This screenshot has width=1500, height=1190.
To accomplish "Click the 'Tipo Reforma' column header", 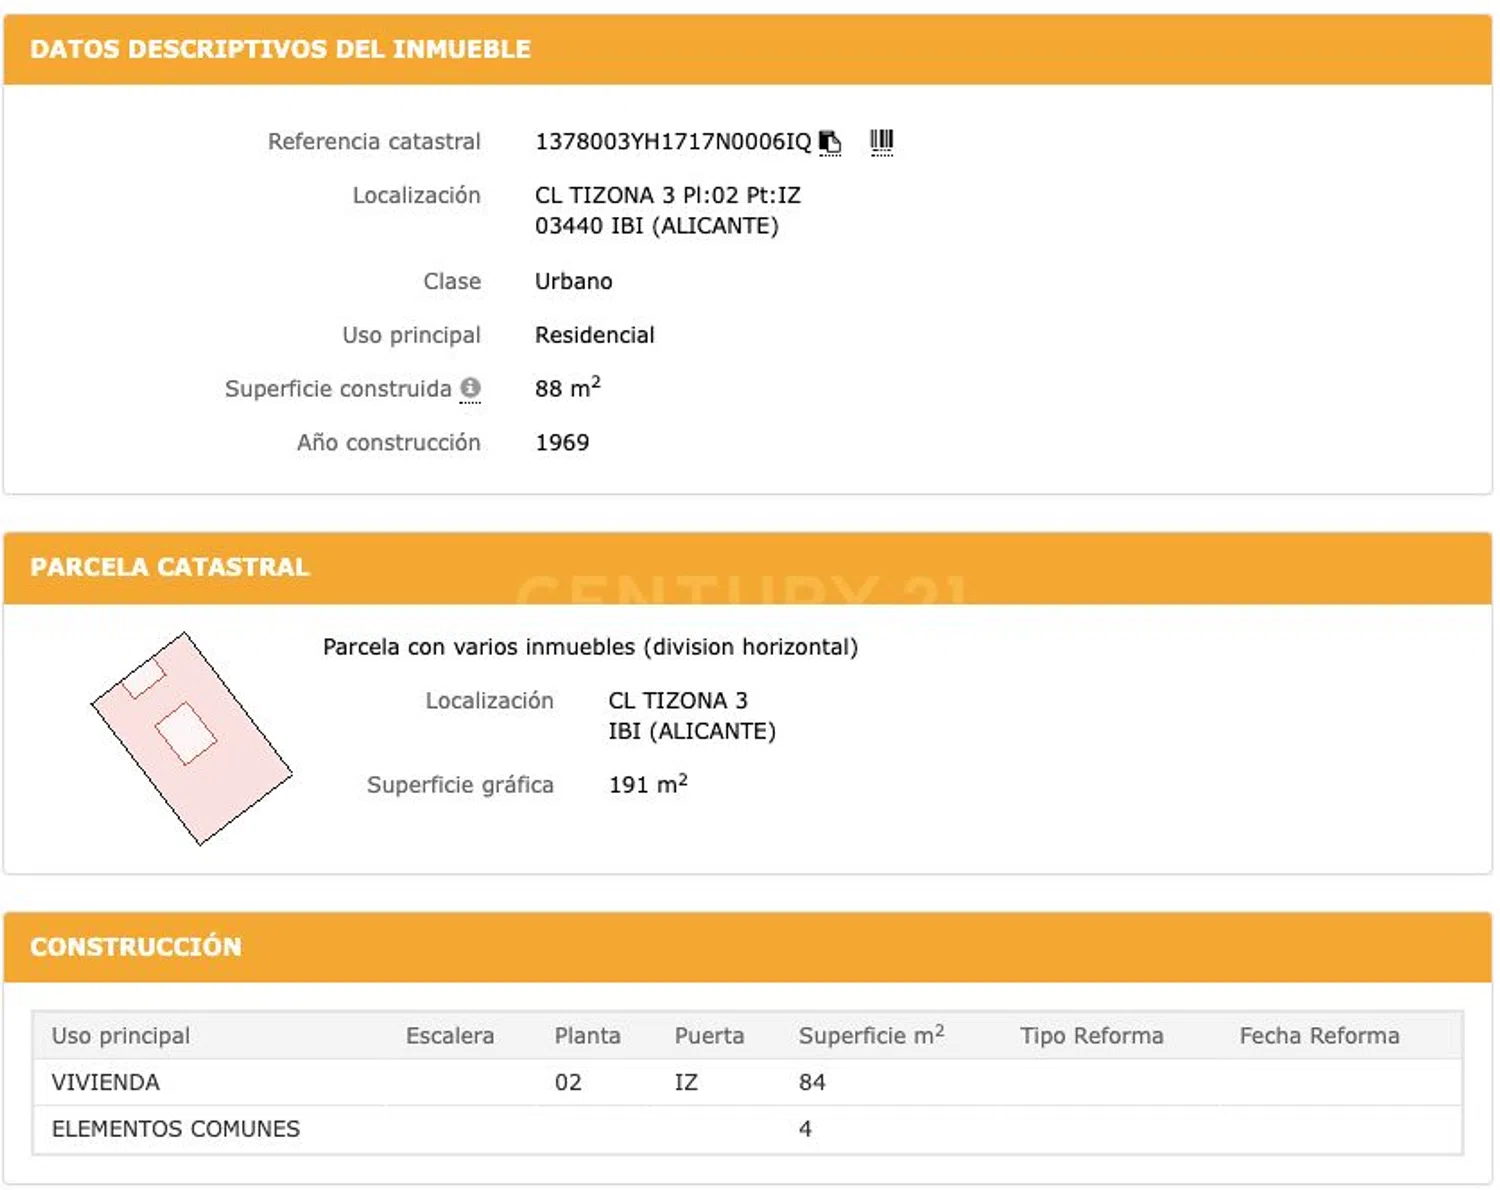I will tap(1091, 1036).
